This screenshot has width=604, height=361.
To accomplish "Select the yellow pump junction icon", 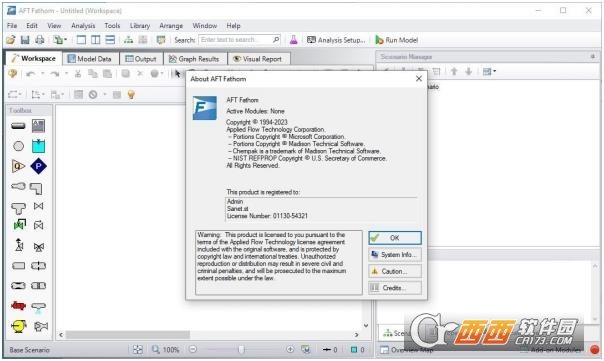I will pyautogui.click(x=18, y=326).
